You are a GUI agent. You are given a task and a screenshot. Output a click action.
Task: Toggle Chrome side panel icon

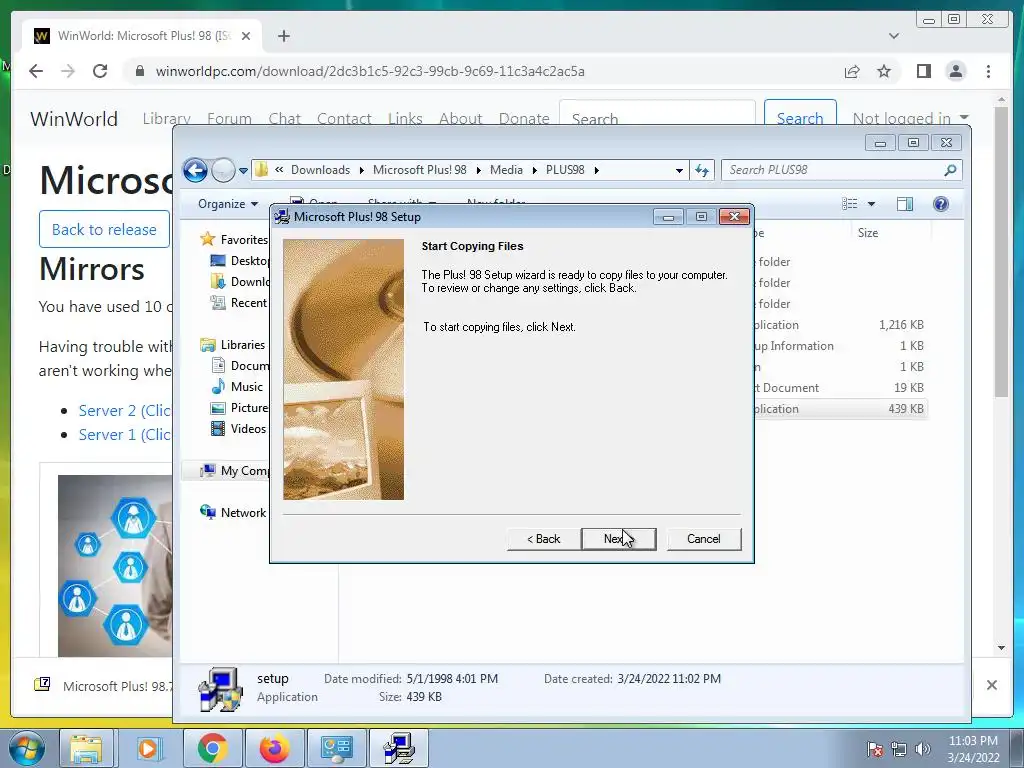point(923,71)
